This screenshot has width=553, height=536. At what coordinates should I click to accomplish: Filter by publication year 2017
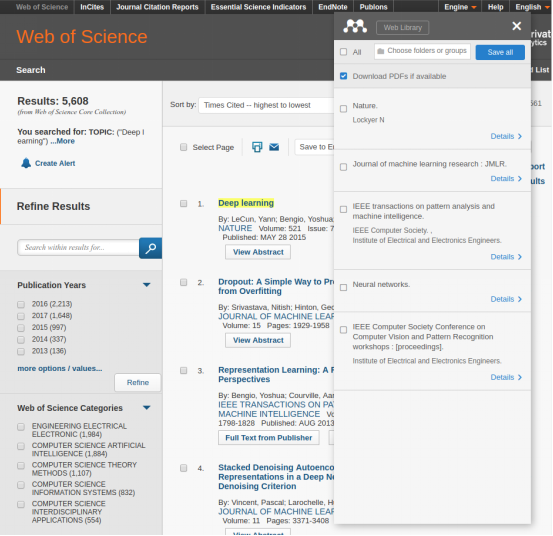tap(21, 316)
